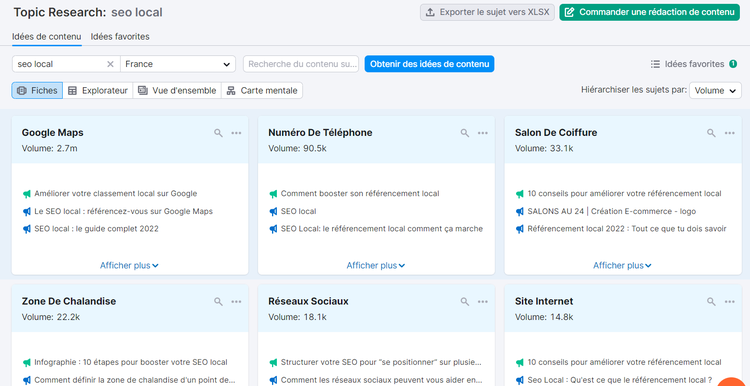The width and height of the screenshot is (750, 386).
Task: Click the 'Zone De Chalandise' card title
Action: coord(69,301)
